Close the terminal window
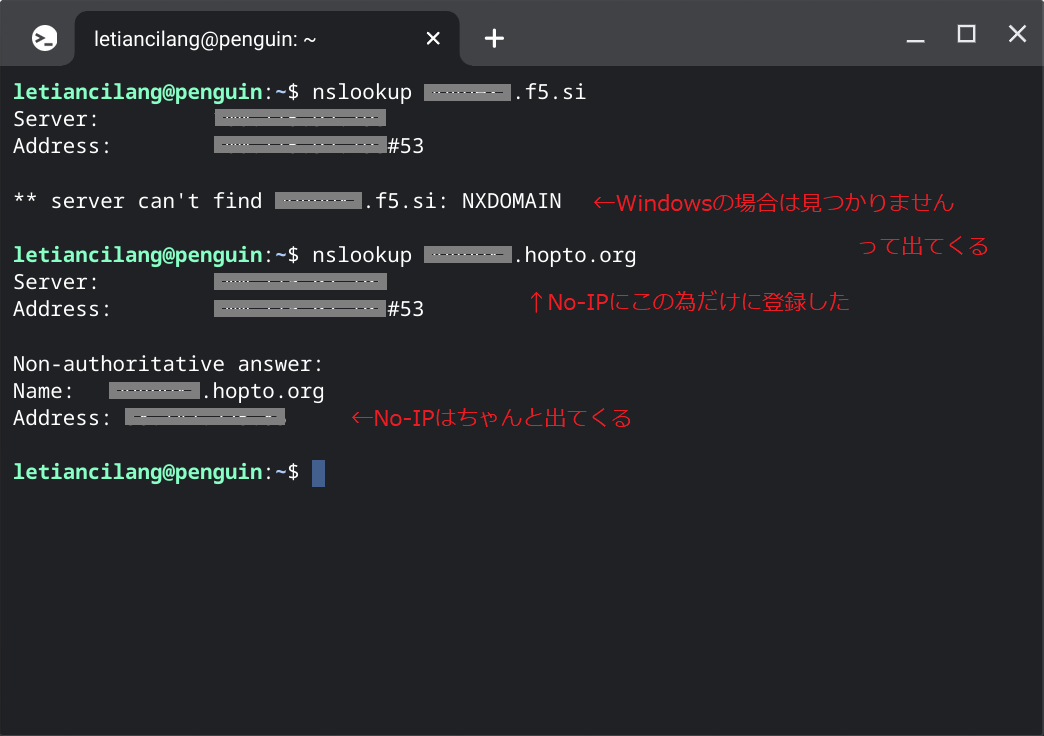This screenshot has height=736, width=1044. 1017,33
